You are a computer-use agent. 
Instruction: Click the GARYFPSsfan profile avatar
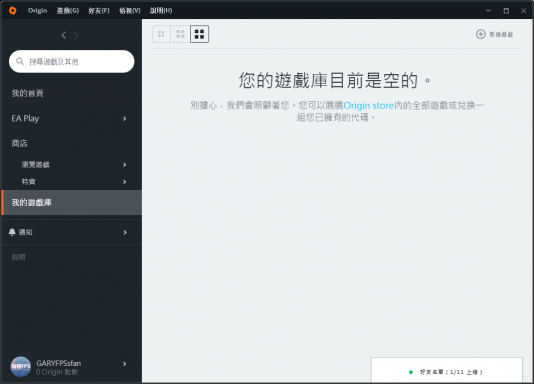tap(21, 367)
